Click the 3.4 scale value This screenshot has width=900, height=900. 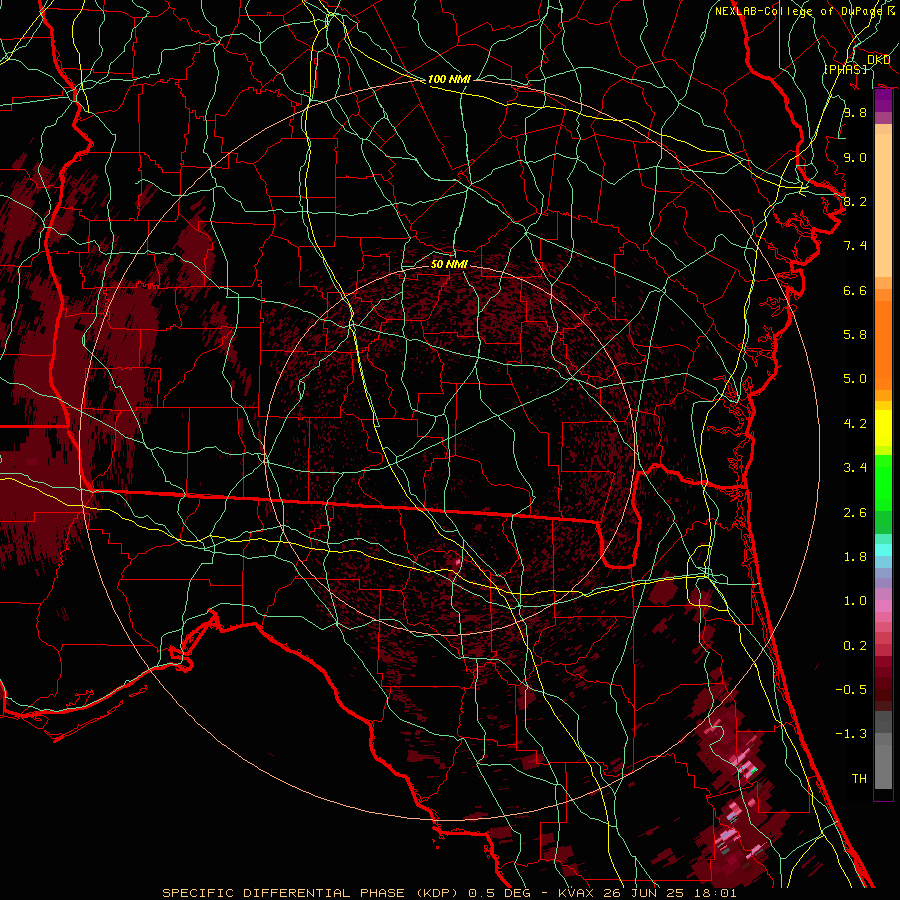point(855,468)
